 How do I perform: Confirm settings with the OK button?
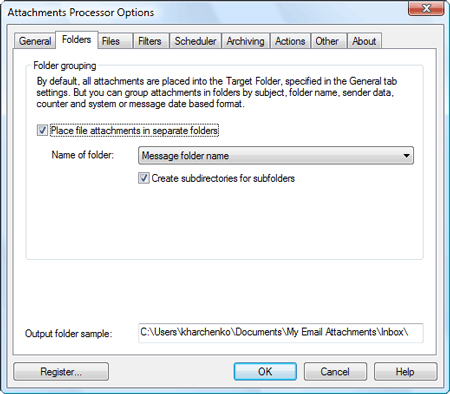265,372
